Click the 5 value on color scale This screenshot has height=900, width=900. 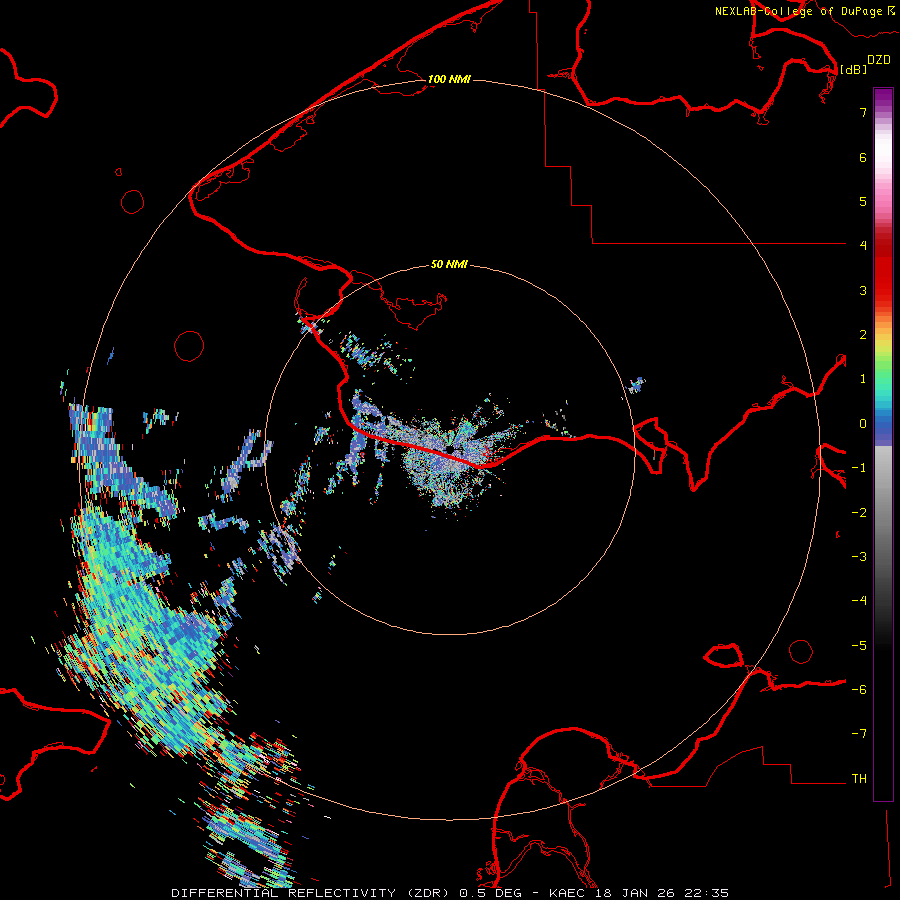tap(863, 201)
